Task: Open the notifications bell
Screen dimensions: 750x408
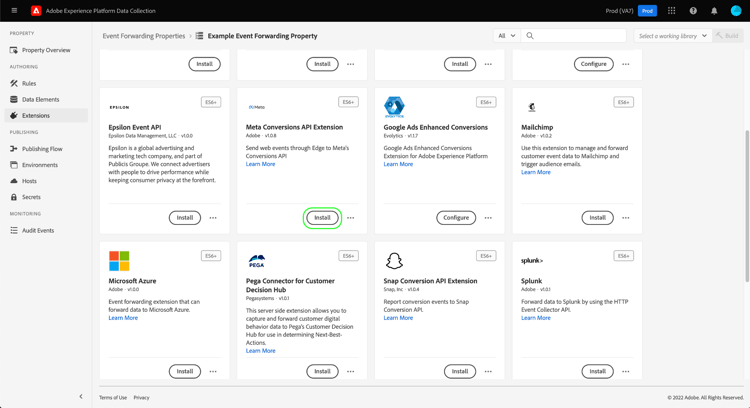Action: tap(714, 11)
